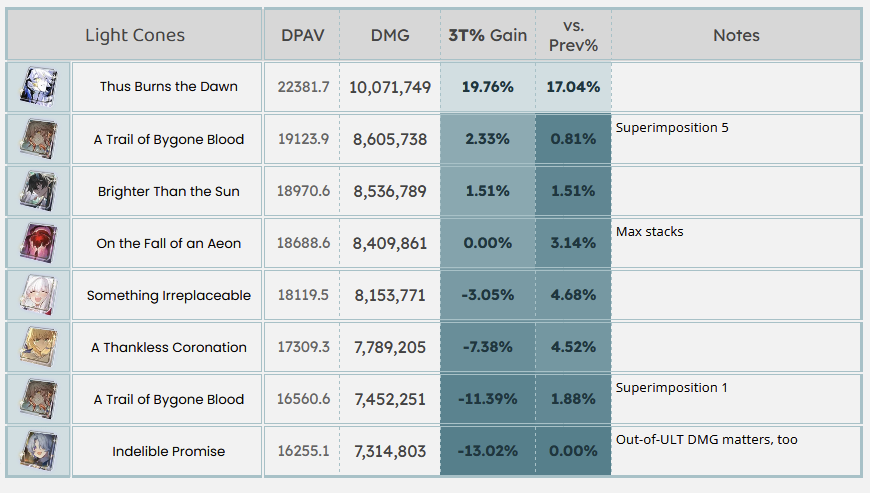Click the On the Fall of an Aeon icon

[x=38, y=243]
